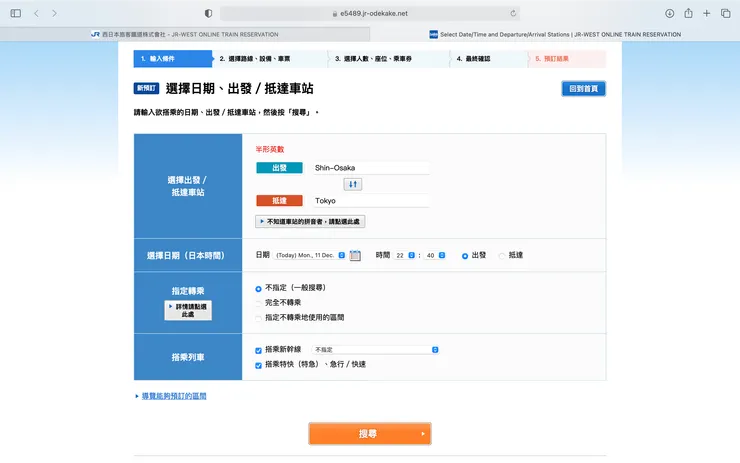This screenshot has height=463, width=740.
Task: Open the minute dropdown showing 40
Action: [x=435, y=255]
